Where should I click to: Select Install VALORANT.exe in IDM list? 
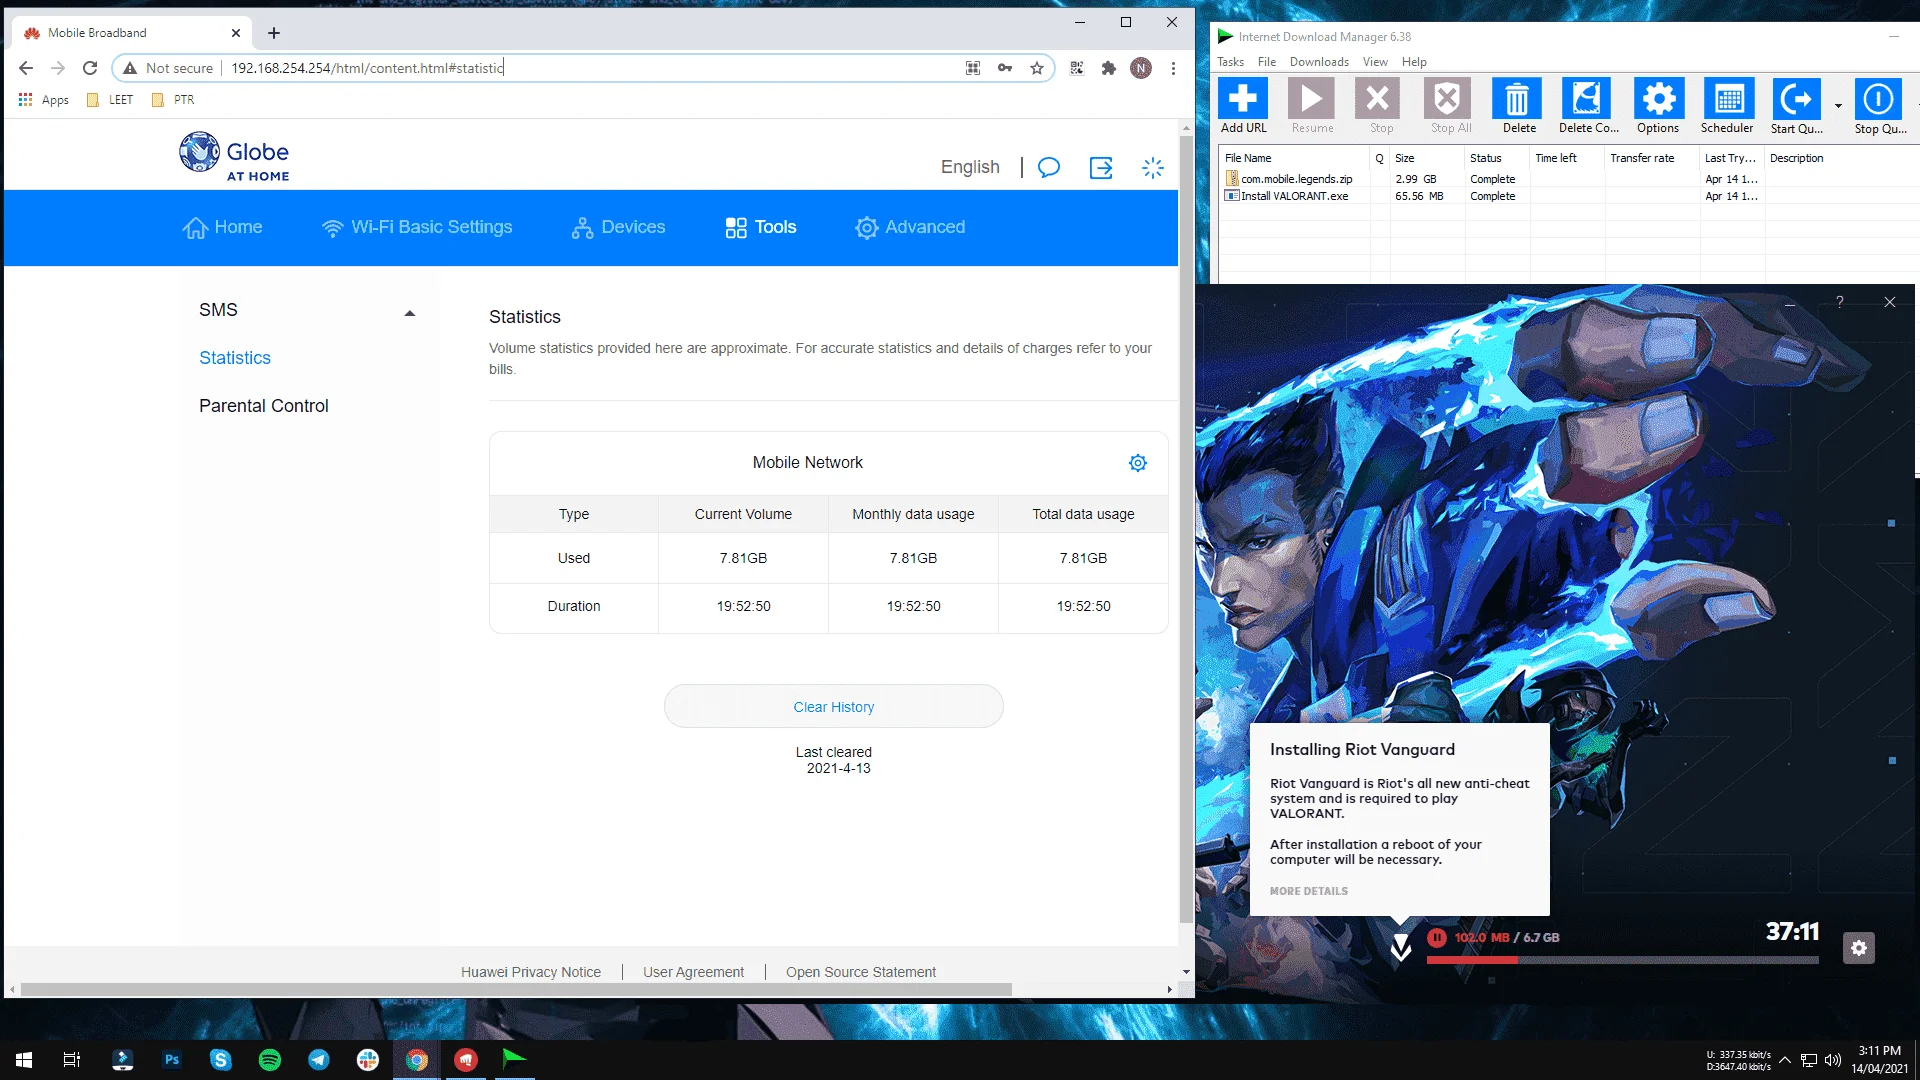(1294, 196)
